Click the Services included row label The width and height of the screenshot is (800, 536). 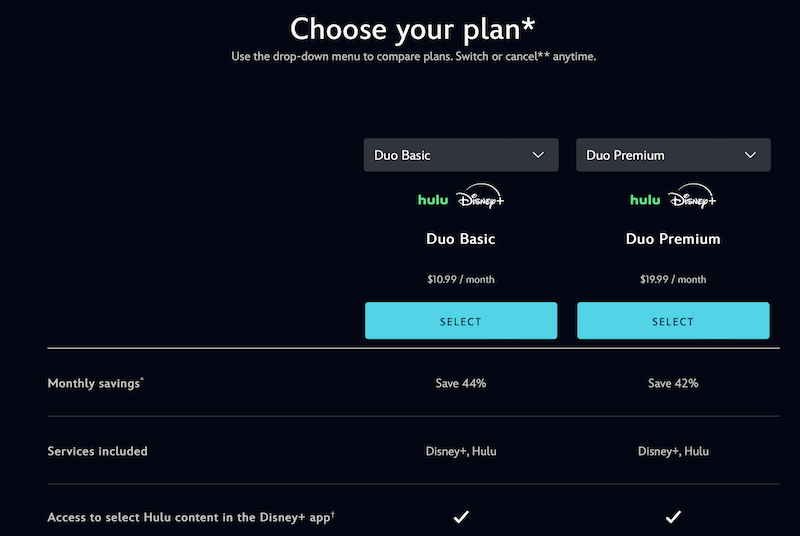(x=97, y=451)
